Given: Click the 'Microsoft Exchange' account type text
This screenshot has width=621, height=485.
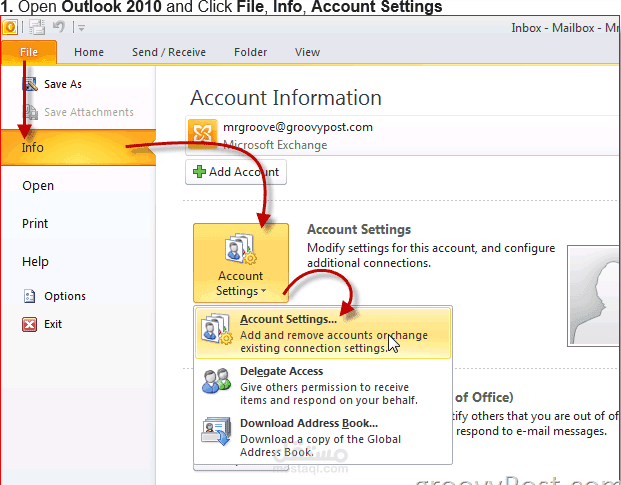Looking at the screenshot, I should 275,145.
